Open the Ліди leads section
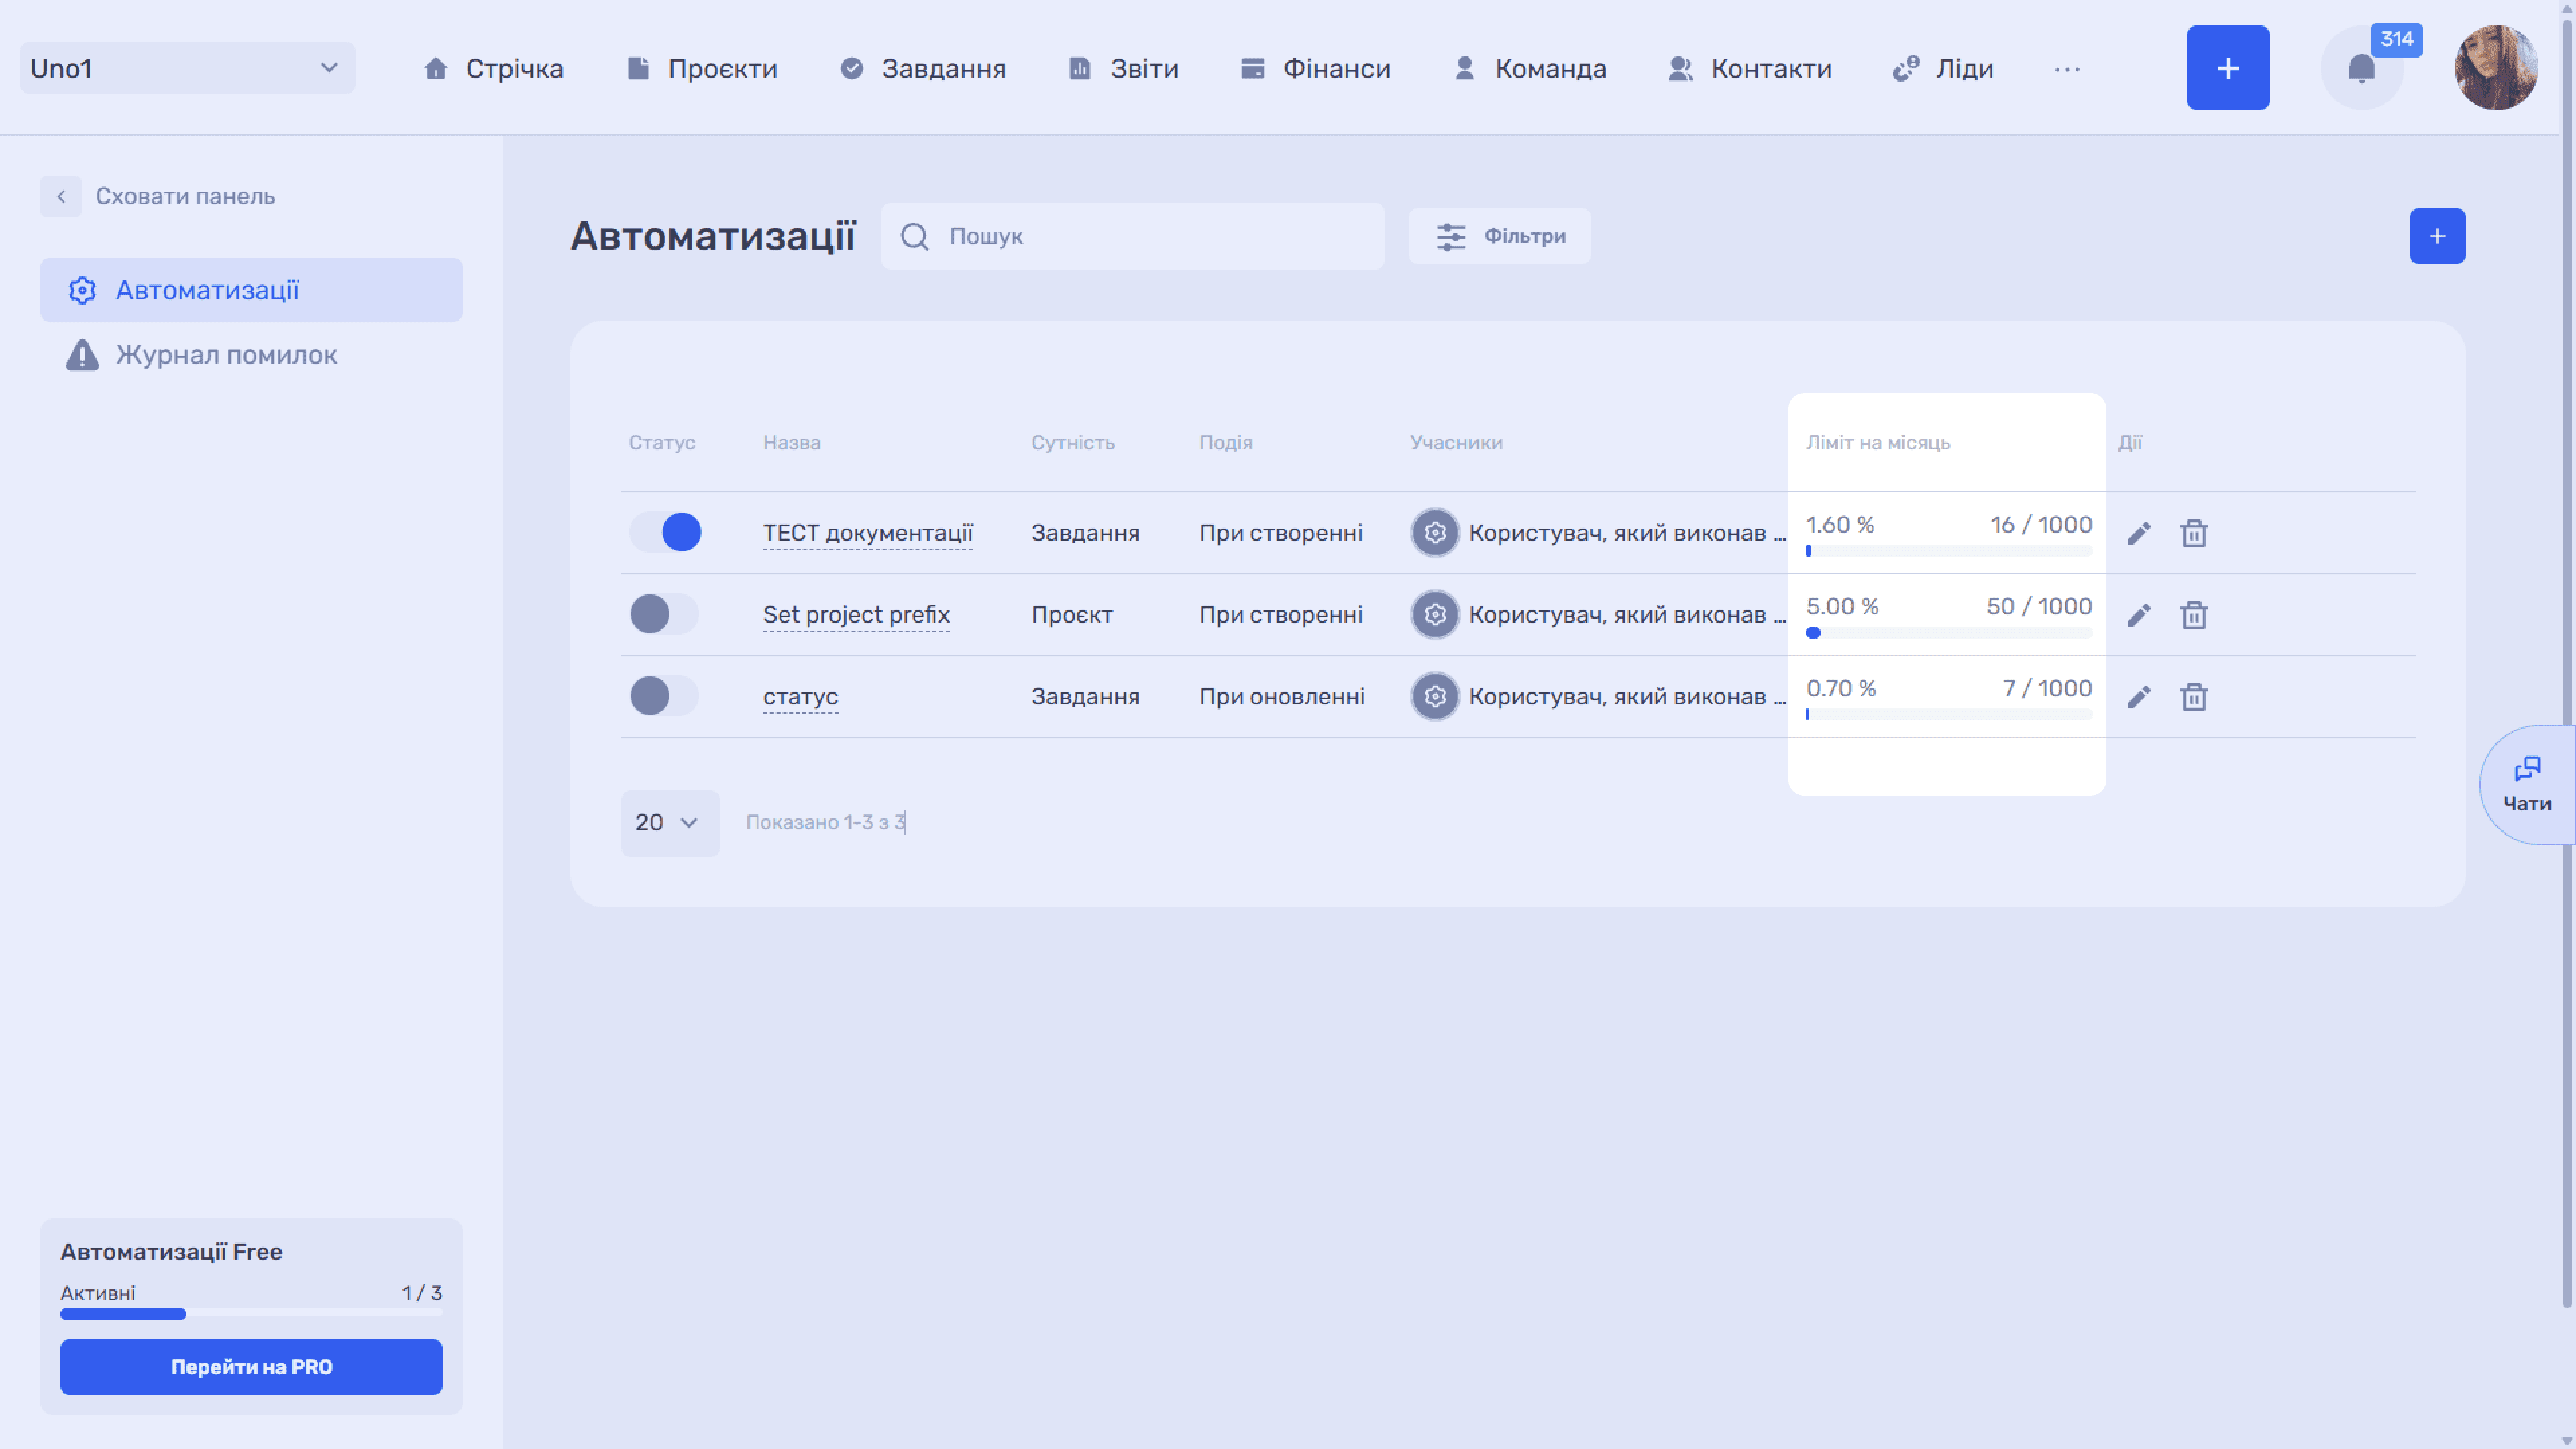2576x1449 pixels. [x=1942, y=69]
